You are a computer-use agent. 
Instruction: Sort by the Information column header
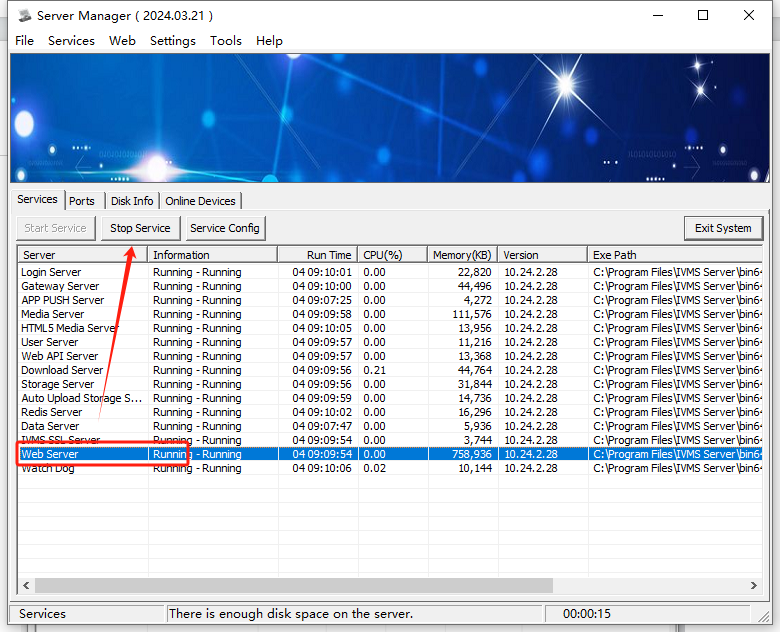(x=212, y=255)
